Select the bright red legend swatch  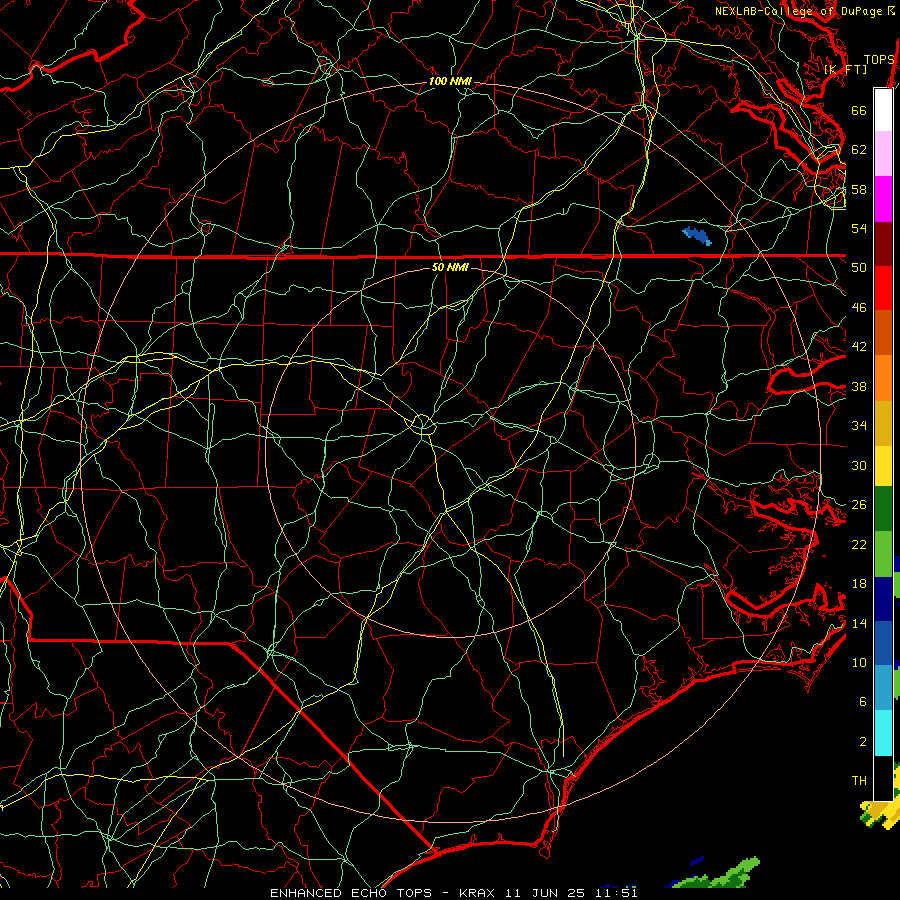[x=883, y=288]
